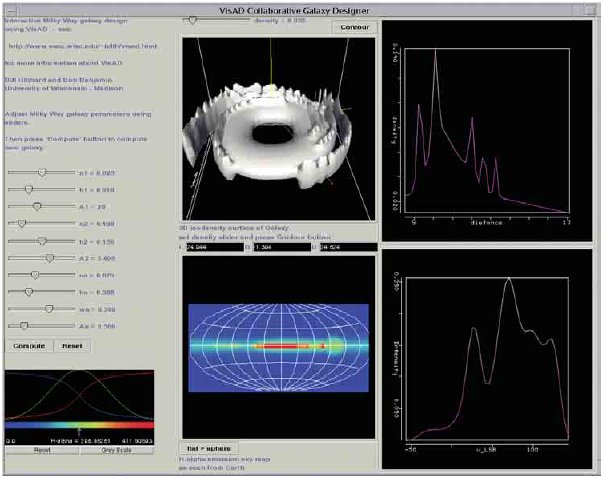Image resolution: width=605 pixels, height=479 pixels.
Task: Click the 'VisAD Collaborative Galaxy Designer' title text
Action: click(x=294, y=10)
